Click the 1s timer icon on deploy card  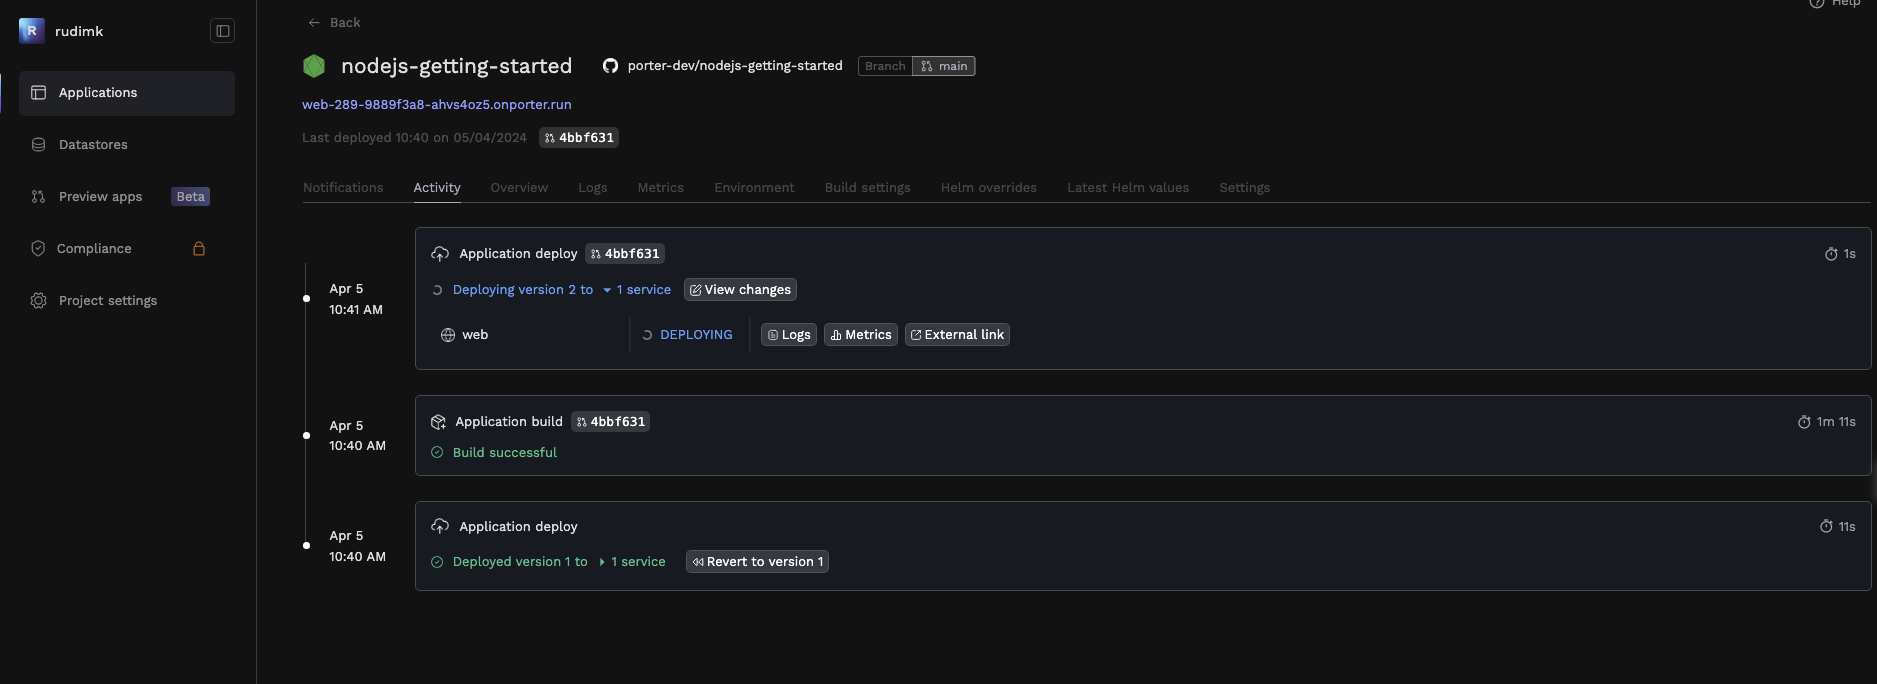tap(1831, 254)
